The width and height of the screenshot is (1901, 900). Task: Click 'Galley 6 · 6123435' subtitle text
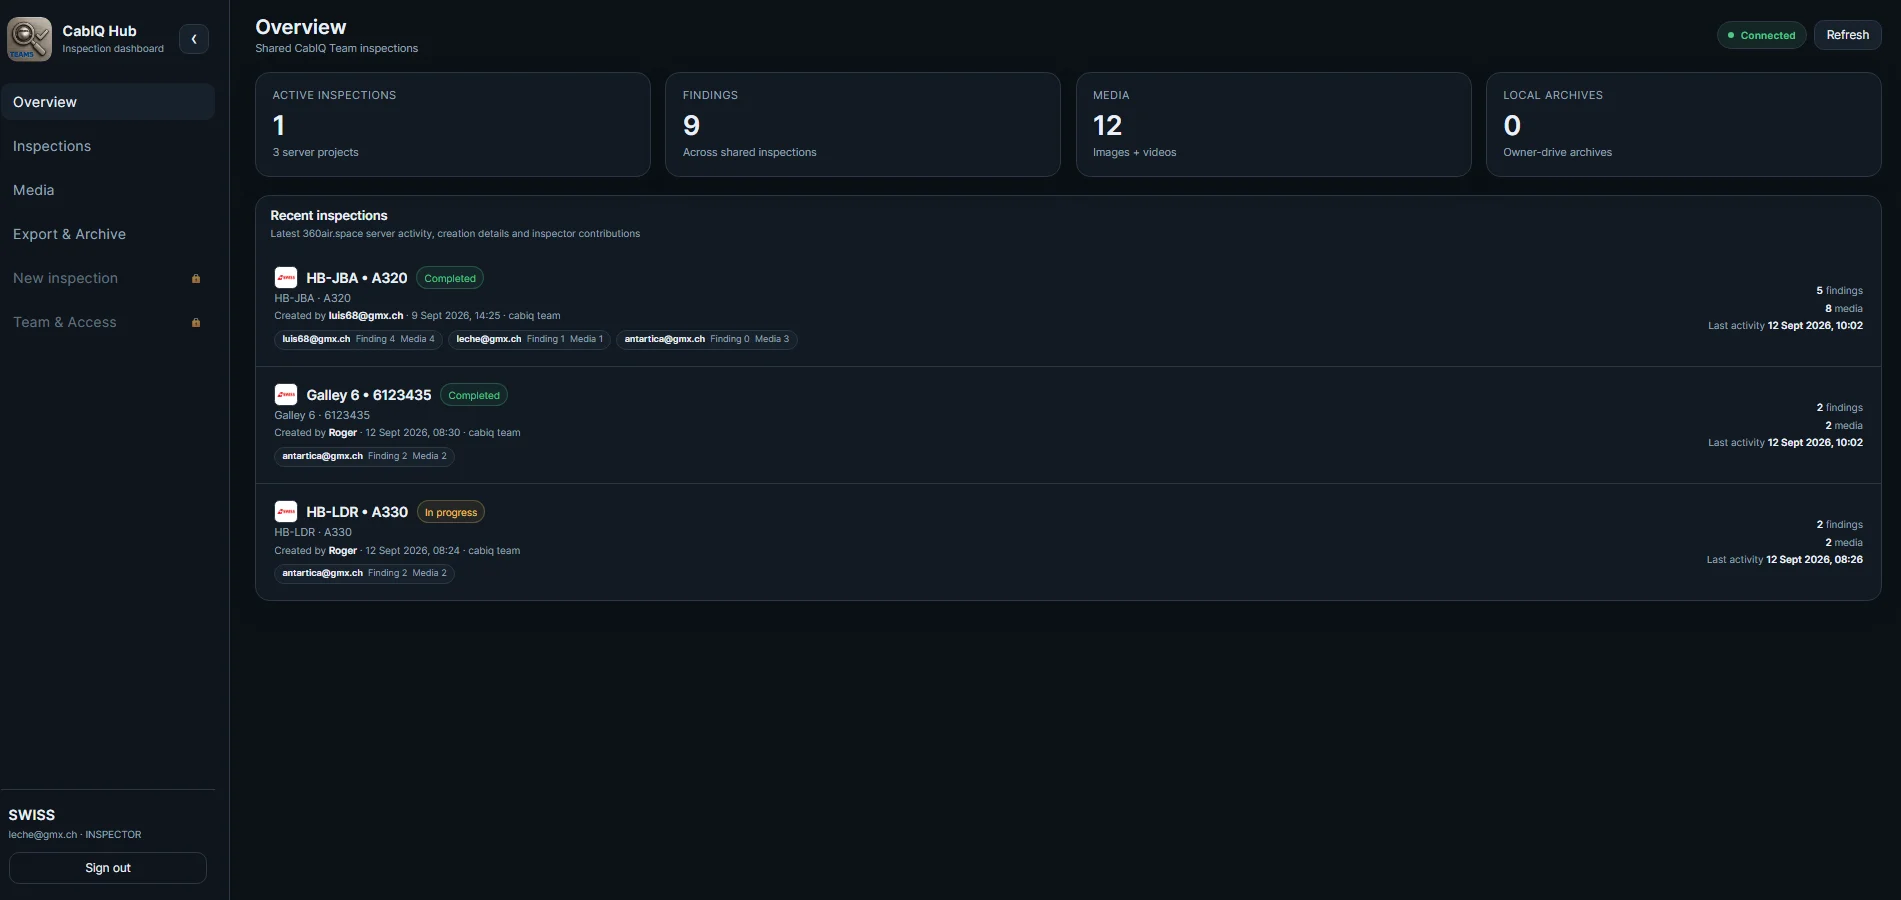coord(322,415)
